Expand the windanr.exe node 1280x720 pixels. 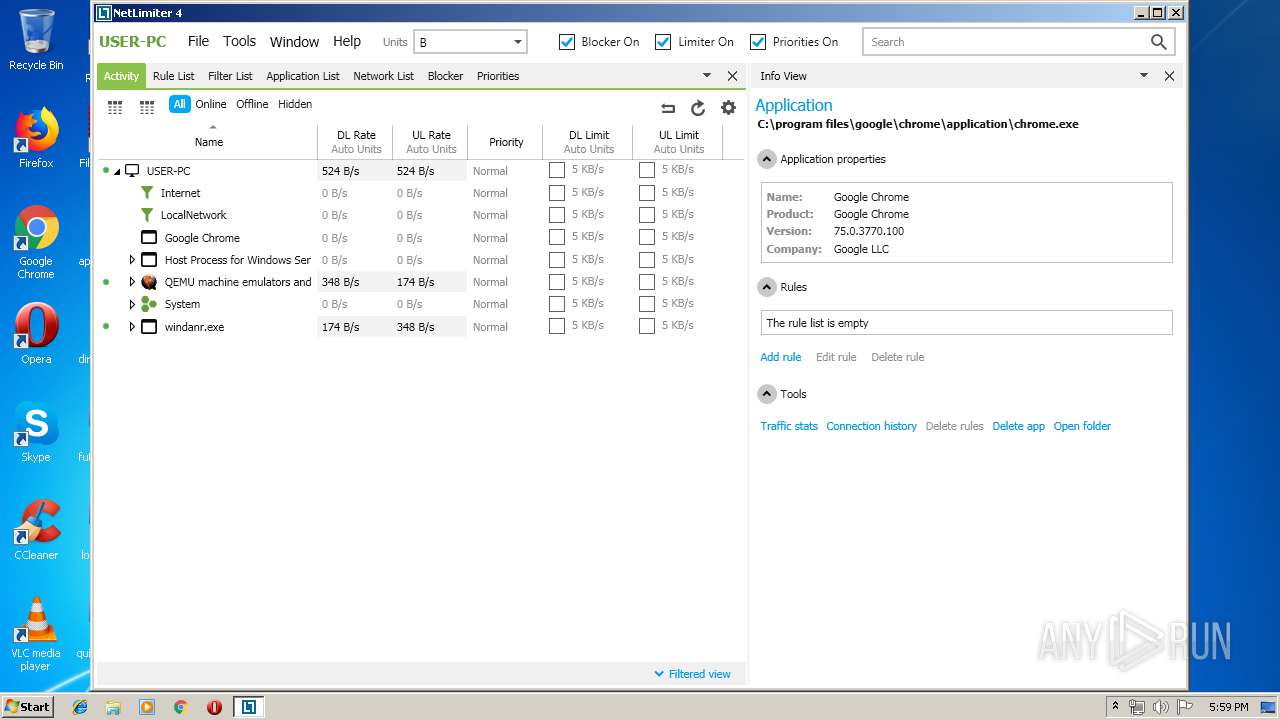132,327
